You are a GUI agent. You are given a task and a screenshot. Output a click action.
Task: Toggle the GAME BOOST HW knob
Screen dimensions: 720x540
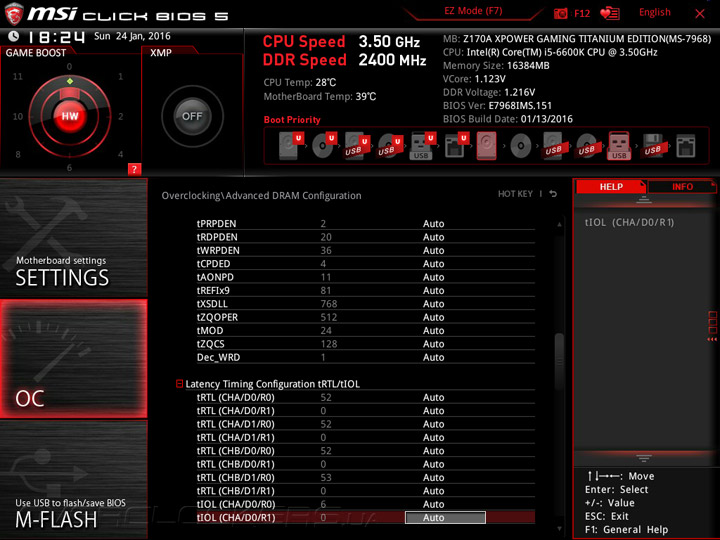(x=70, y=116)
